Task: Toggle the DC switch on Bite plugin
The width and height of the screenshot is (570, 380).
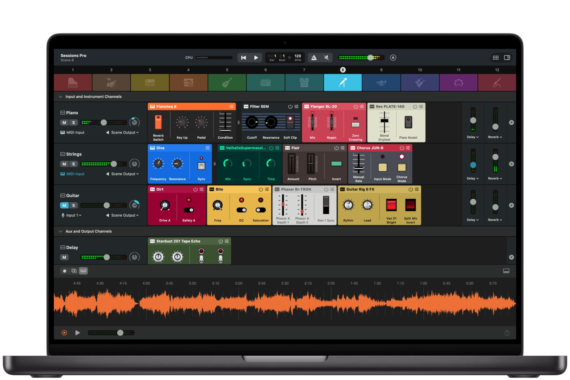Action: tap(241, 210)
